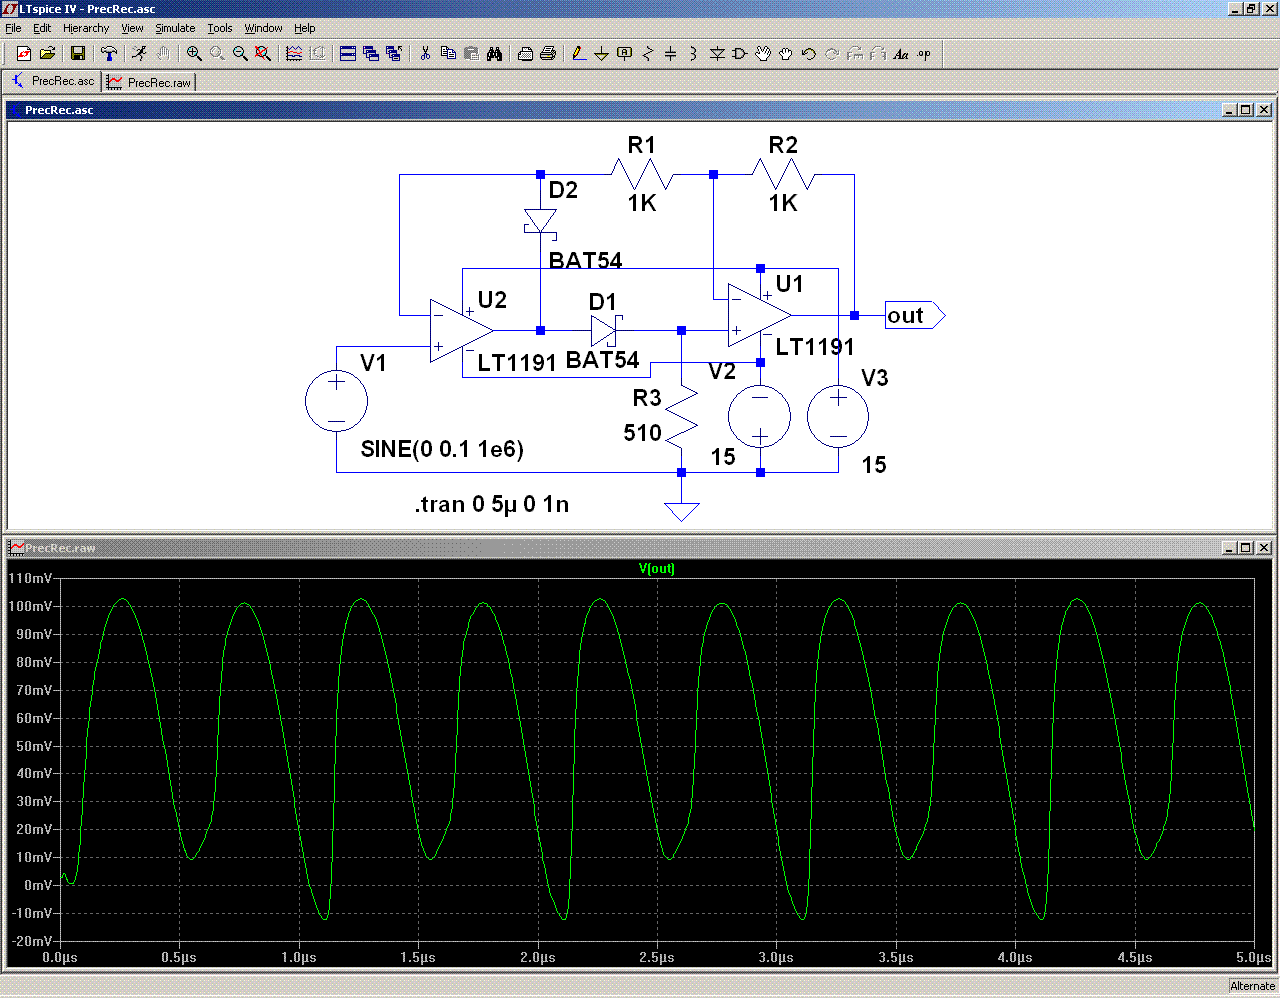
Task: Click the .tran 0 5µ 0 1n directive text
Action: pyautogui.click(x=491, y=504)
